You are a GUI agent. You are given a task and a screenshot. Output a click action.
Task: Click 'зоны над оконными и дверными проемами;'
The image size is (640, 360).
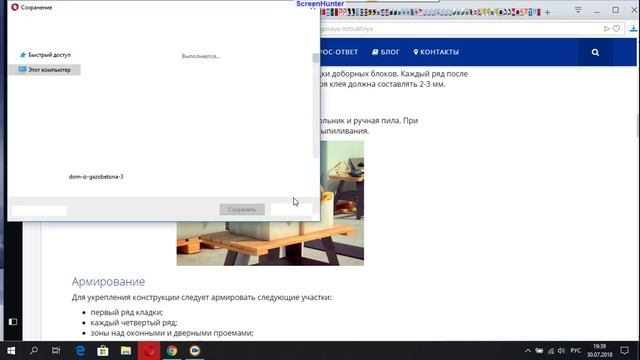(172, 333)
